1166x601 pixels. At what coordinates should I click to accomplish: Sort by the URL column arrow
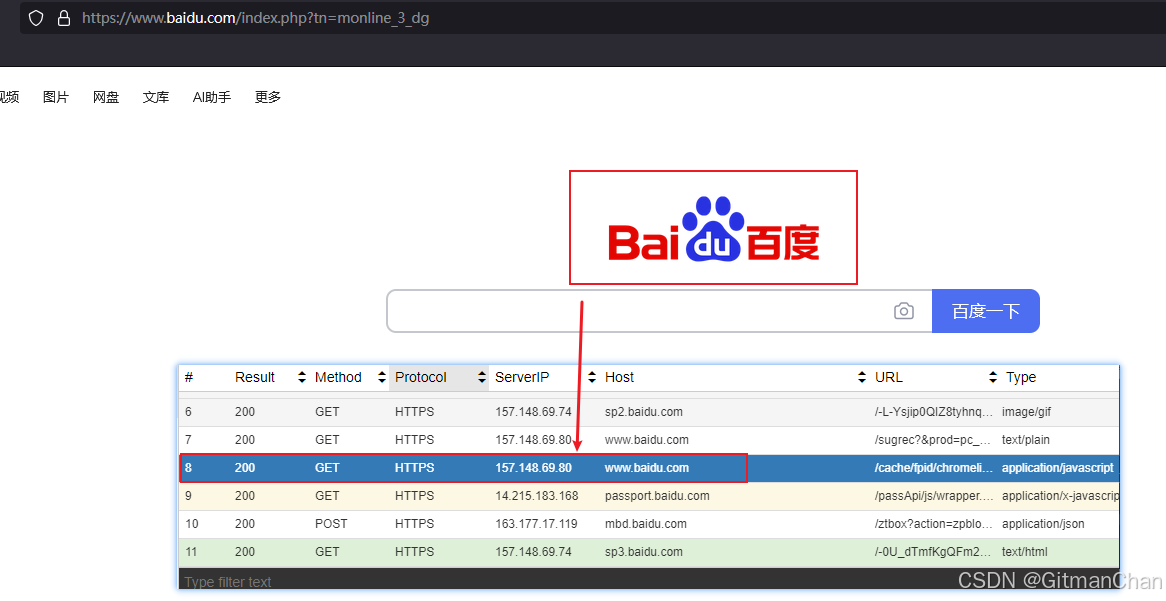[x=993, y=377]
